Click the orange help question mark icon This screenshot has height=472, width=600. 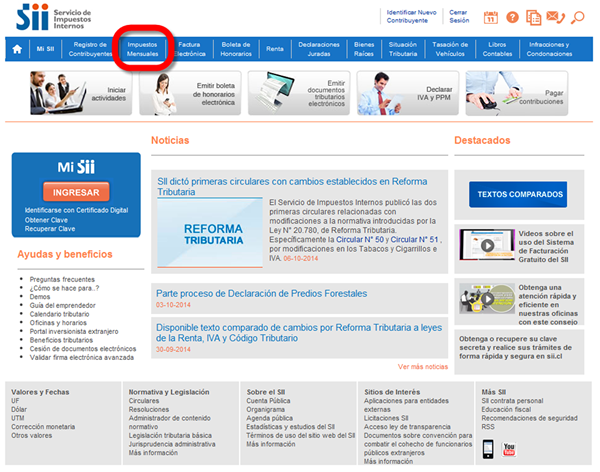click(512, 17)
